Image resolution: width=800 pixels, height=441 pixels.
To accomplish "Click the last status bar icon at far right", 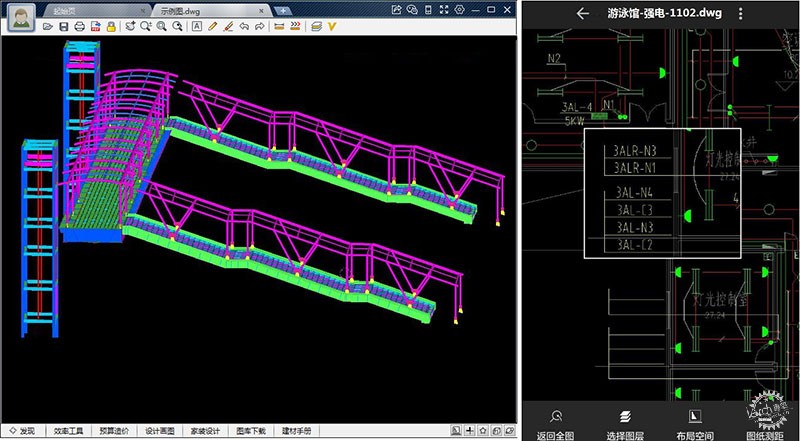I will point(509,431).
